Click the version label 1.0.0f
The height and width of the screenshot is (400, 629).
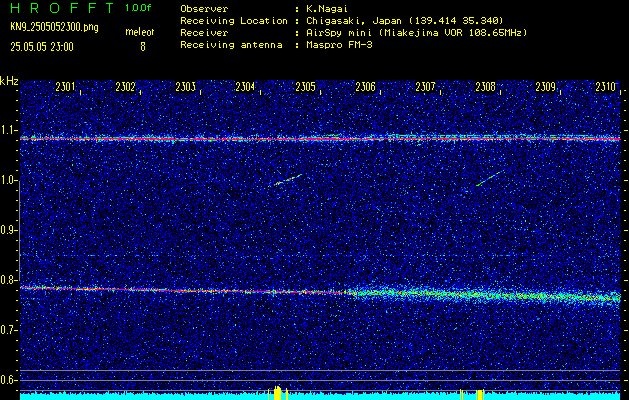[138, 8]
